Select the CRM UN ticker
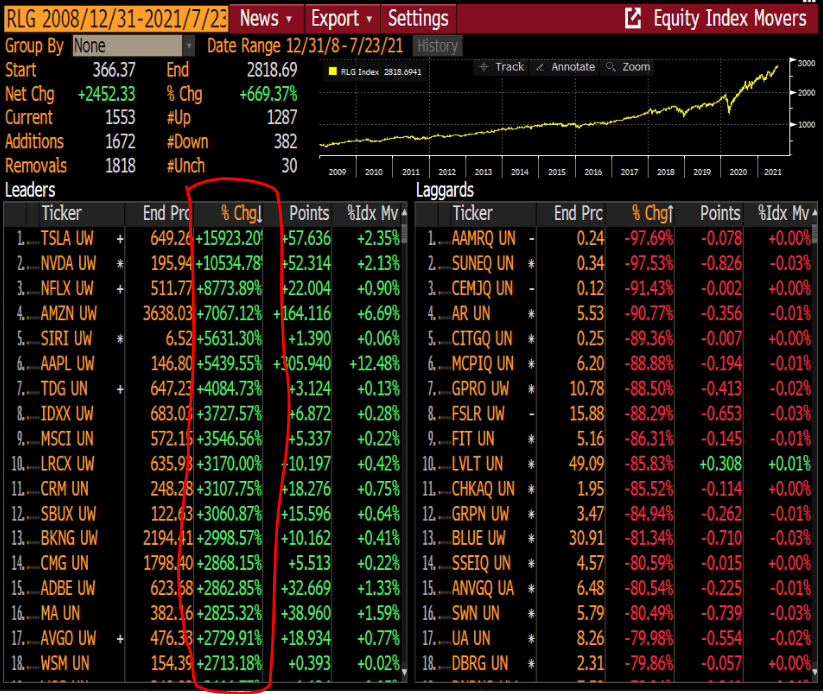Screen dimensions: 823x694 [65, 489]
